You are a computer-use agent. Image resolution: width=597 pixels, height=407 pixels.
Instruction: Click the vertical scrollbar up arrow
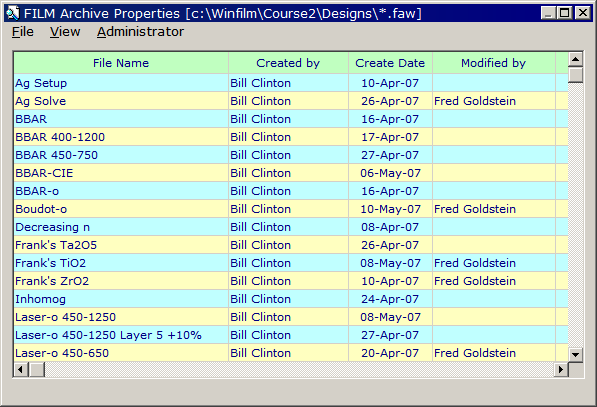pos(575,59)
